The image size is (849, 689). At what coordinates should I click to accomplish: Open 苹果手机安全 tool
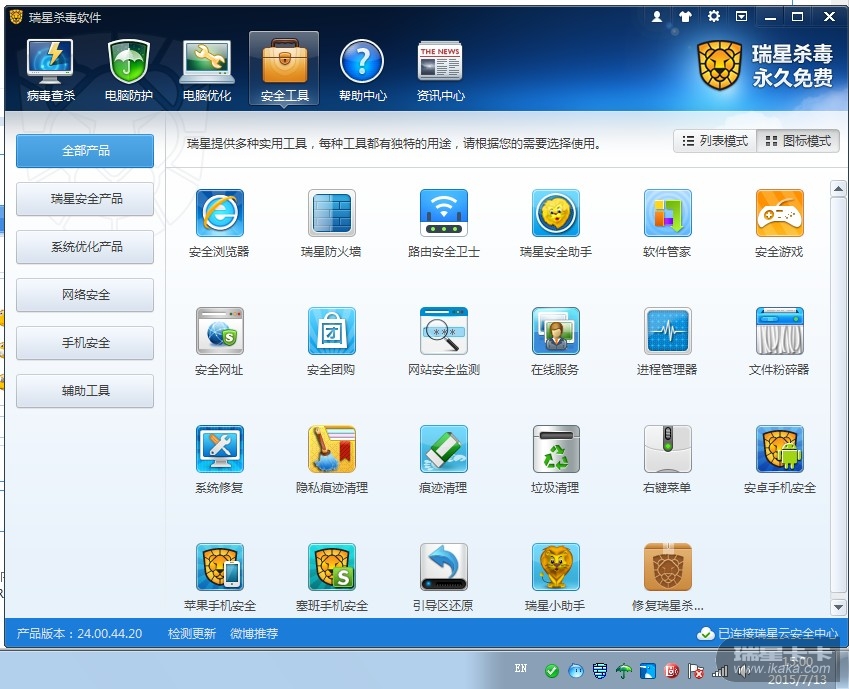pos(219,568)
